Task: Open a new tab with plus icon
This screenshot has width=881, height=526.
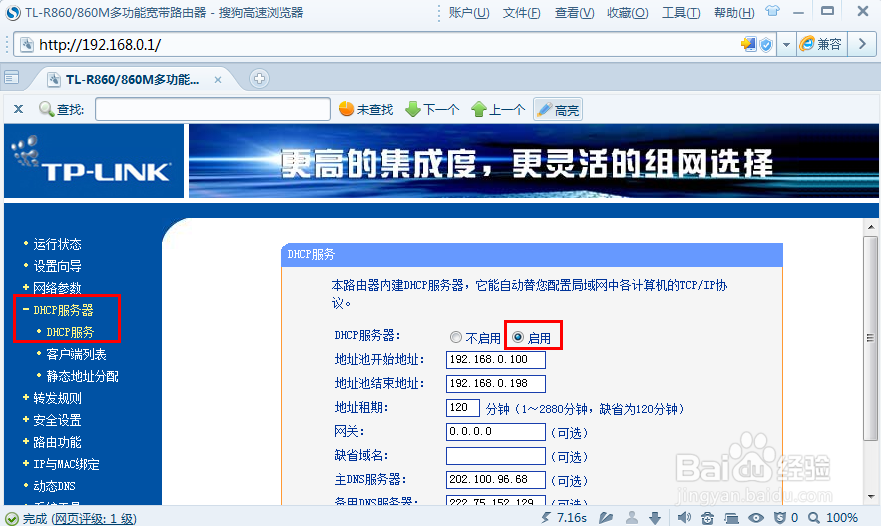Action: pyautogui.click(x=259, y=79)
